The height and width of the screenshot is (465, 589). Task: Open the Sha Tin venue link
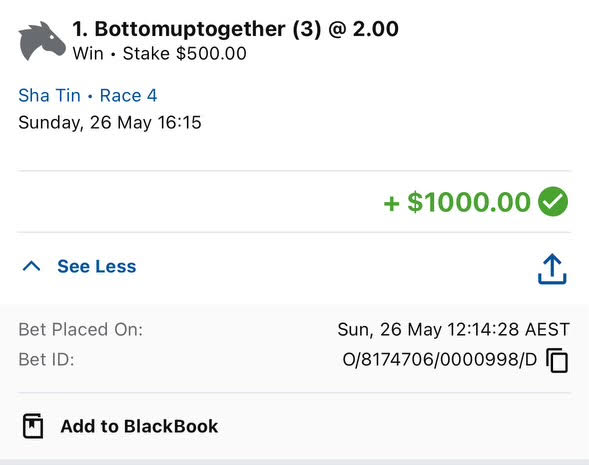point(49,95)
